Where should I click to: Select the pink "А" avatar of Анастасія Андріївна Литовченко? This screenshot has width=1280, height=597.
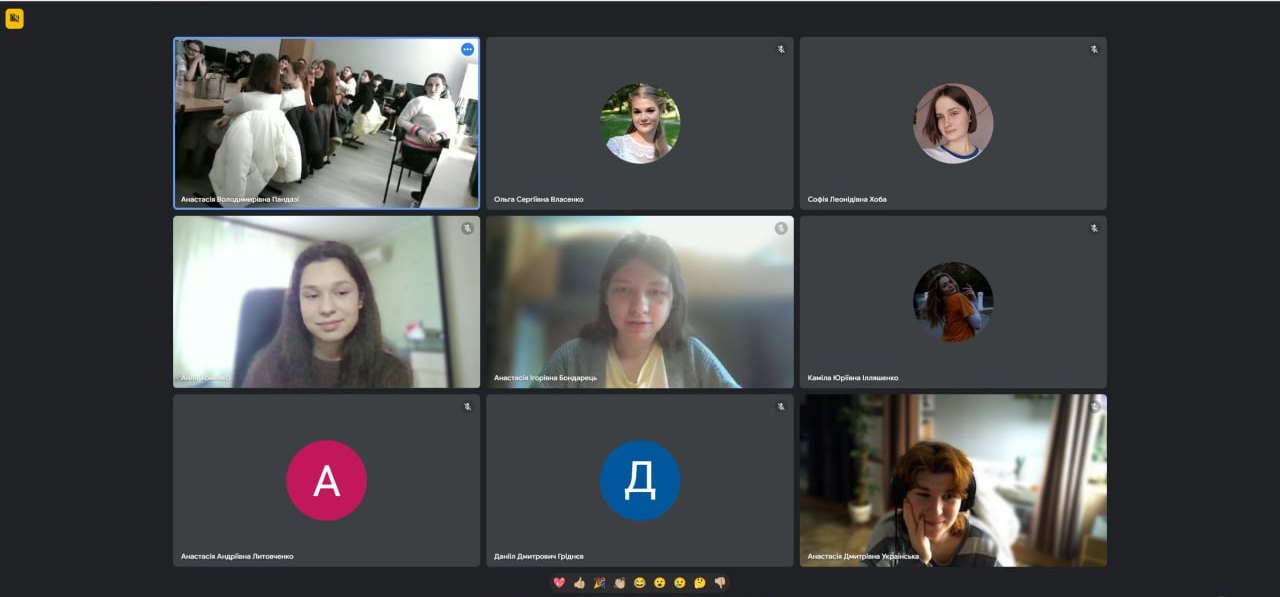[x=326, y=481]
